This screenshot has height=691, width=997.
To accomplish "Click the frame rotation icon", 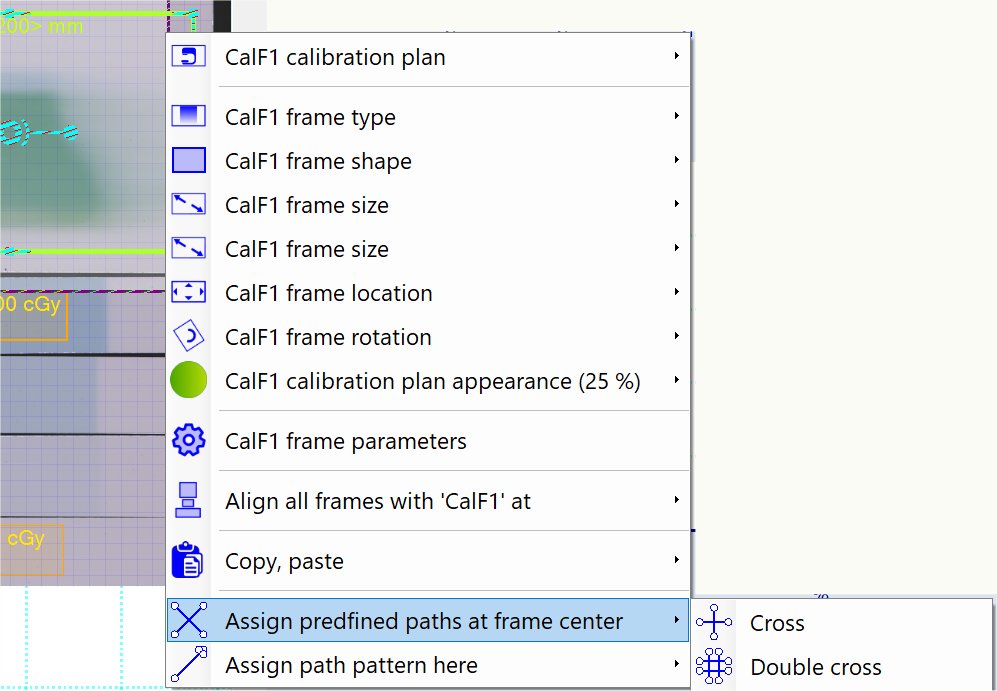I will (188, 337).
